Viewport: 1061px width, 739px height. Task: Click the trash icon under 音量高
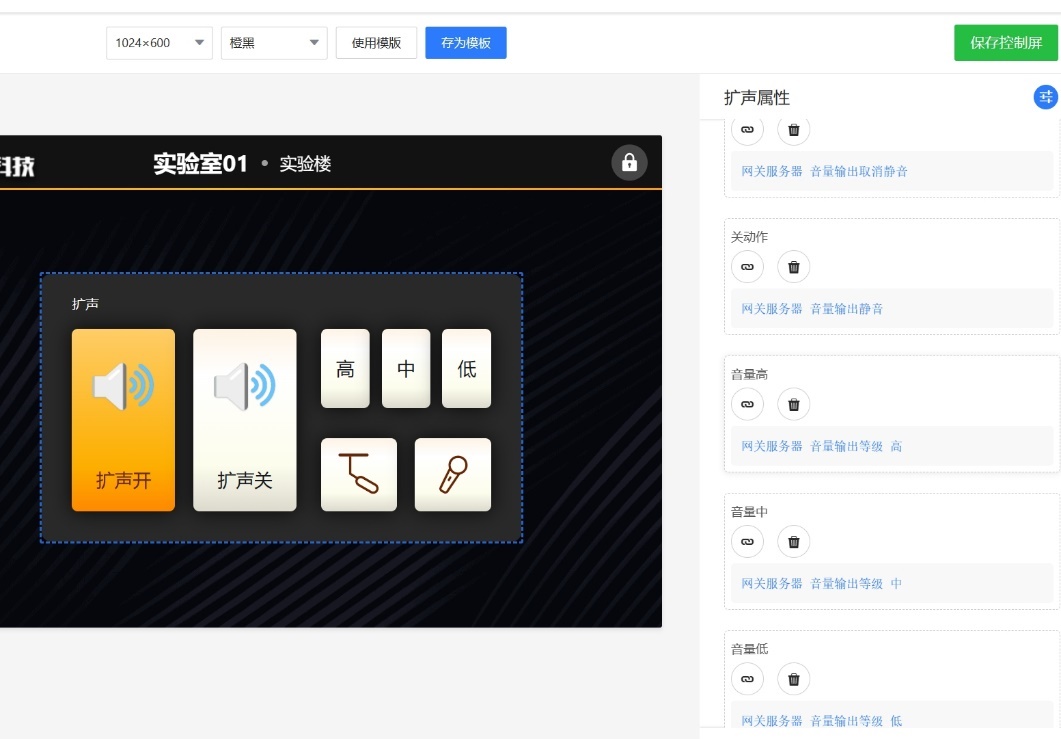(x=794, y=404)
